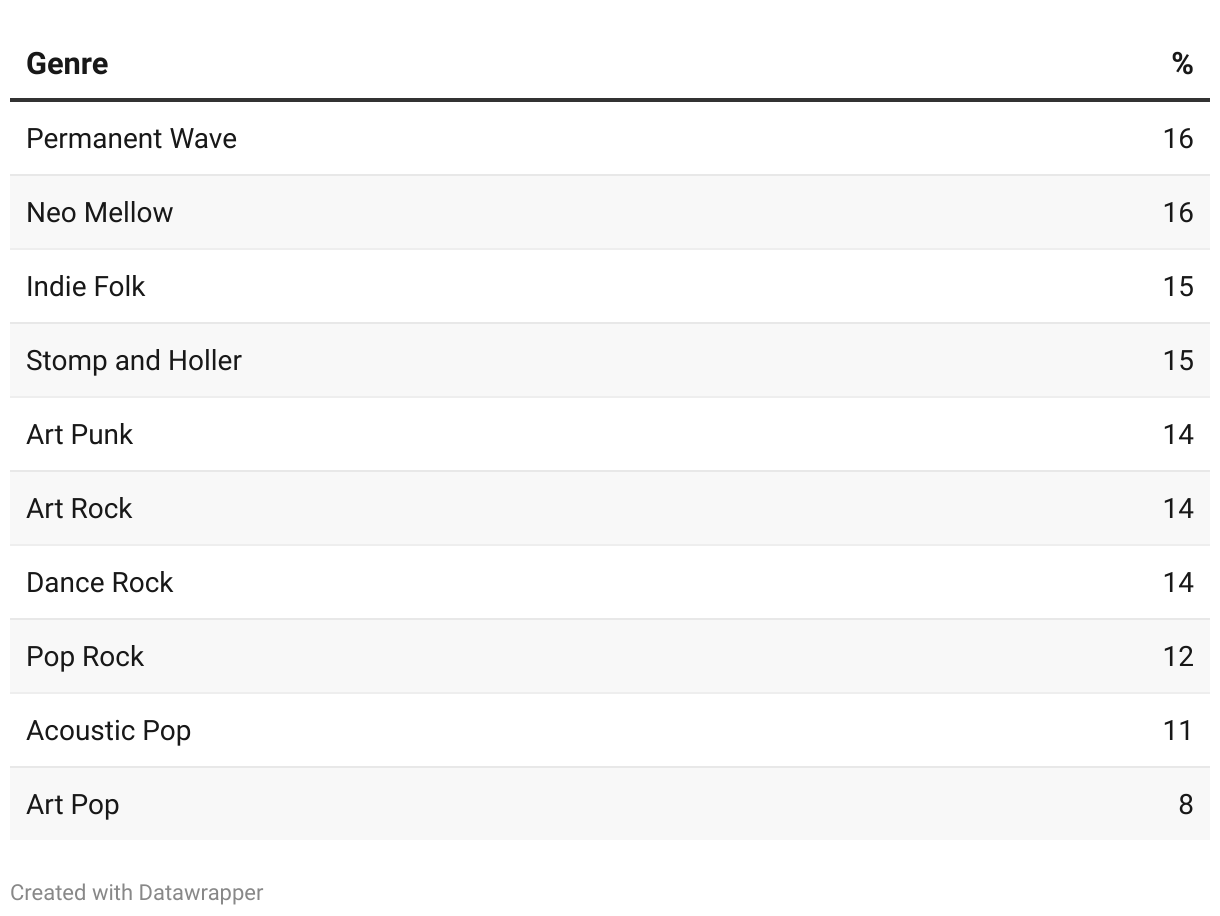This screenshot has height=916, width=1220.
Task: Click the Genre column header
Action: coord(67,64)
